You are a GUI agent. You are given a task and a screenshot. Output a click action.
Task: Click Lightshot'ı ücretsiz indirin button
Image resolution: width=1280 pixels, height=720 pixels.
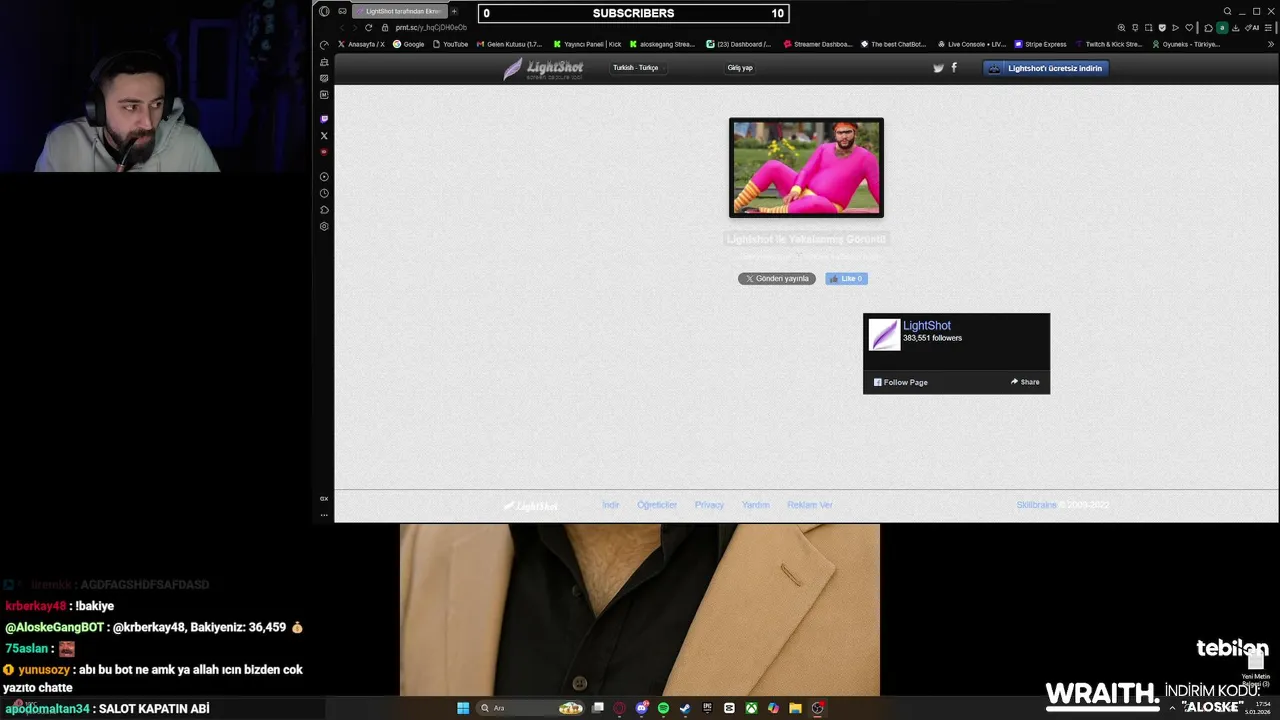1045,68
